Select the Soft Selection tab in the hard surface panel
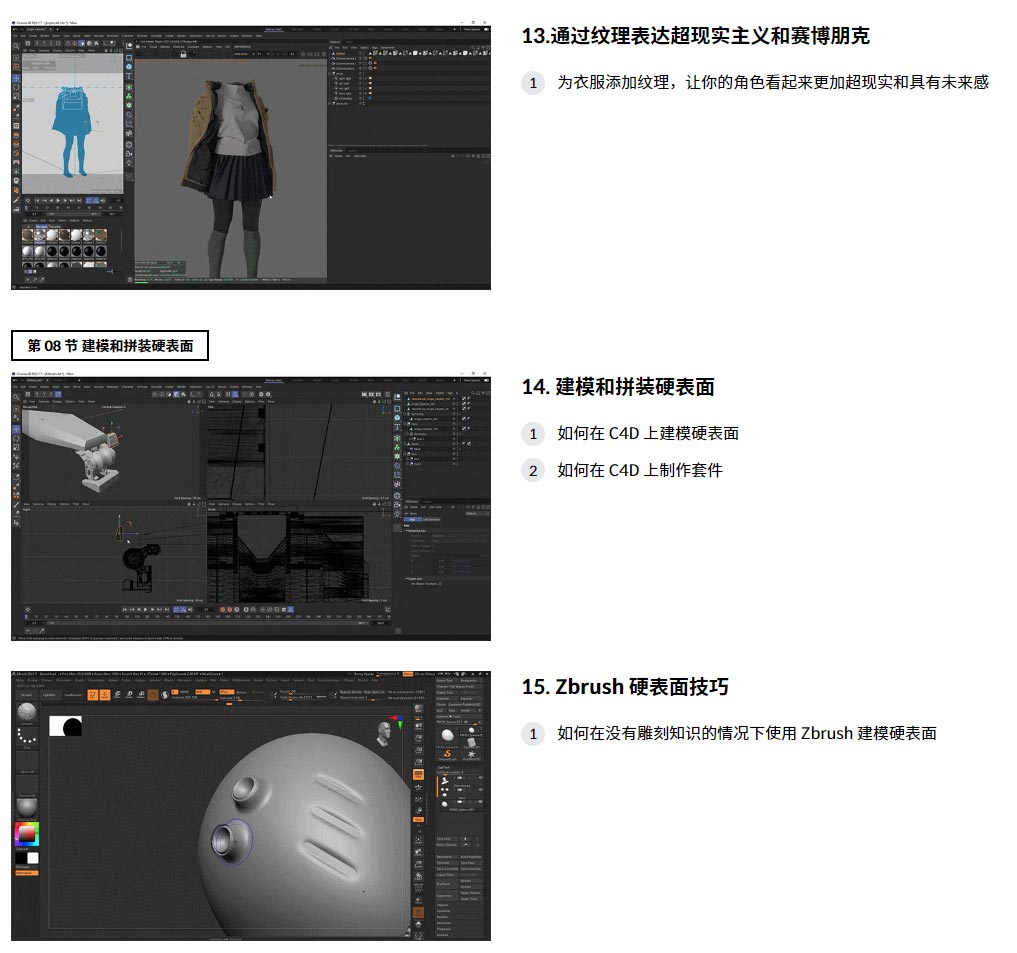Image resolution: width=1017 pixels, height=953 pixels. point(431,520)
